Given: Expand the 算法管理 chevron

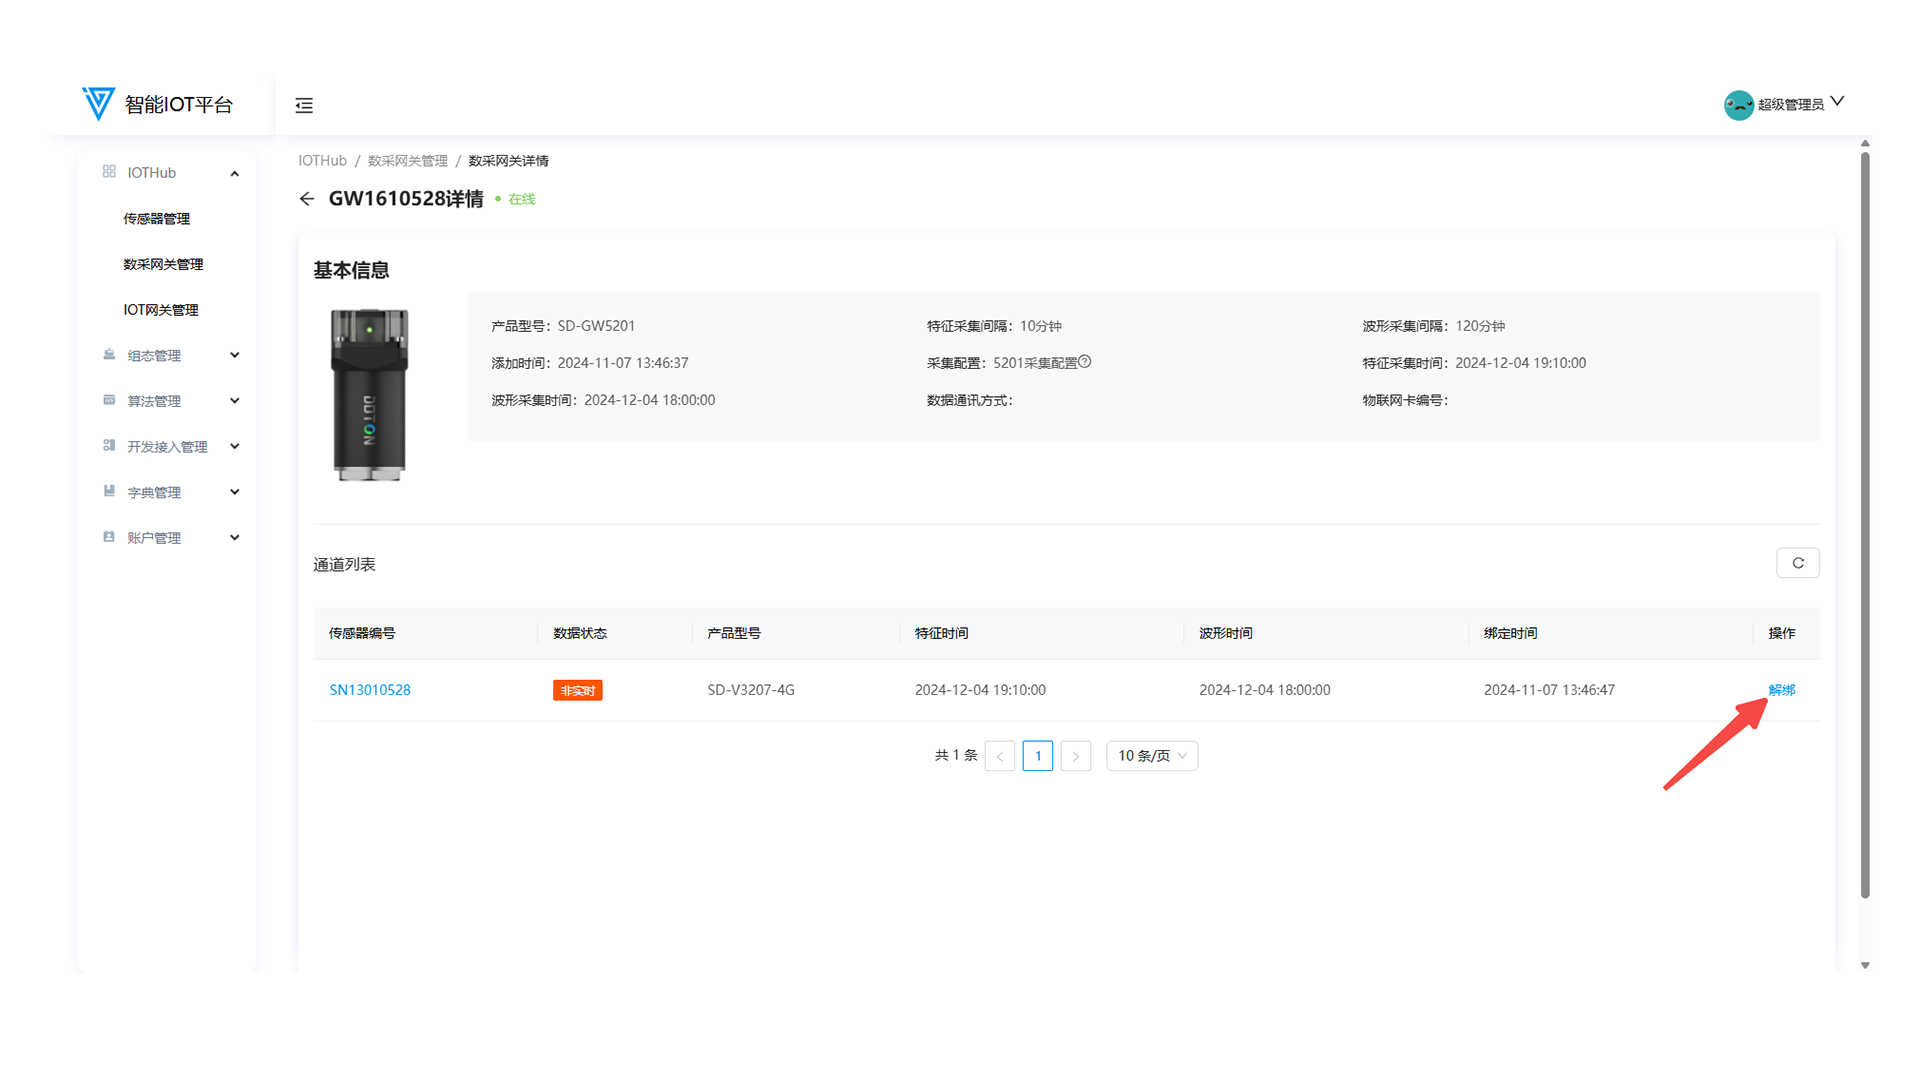Looking at the screenshot, I should point(235,401).
